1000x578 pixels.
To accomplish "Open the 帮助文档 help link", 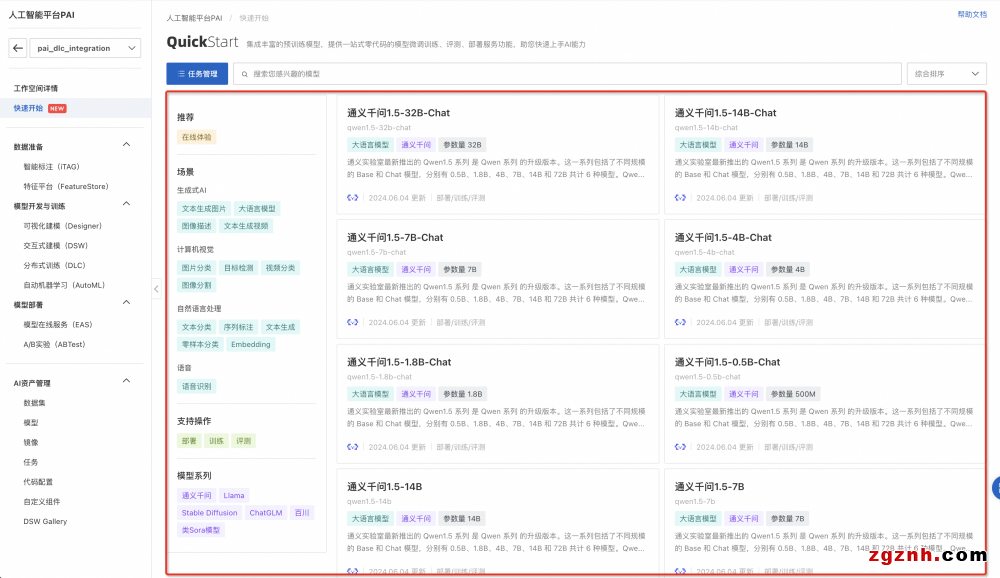I will point(971,15).
